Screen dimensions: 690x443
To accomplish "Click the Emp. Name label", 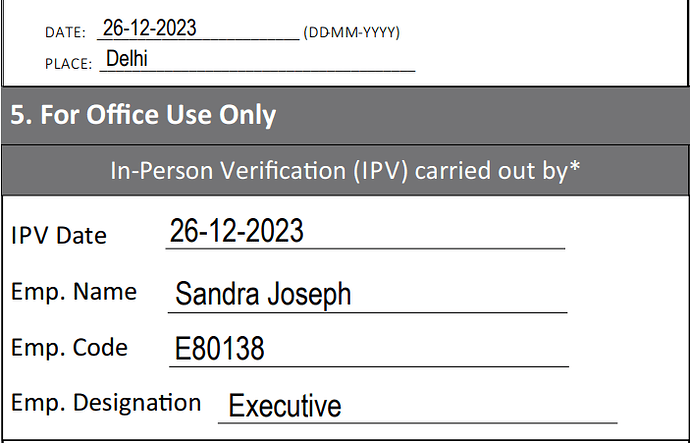I will click(x=74, y=292).
